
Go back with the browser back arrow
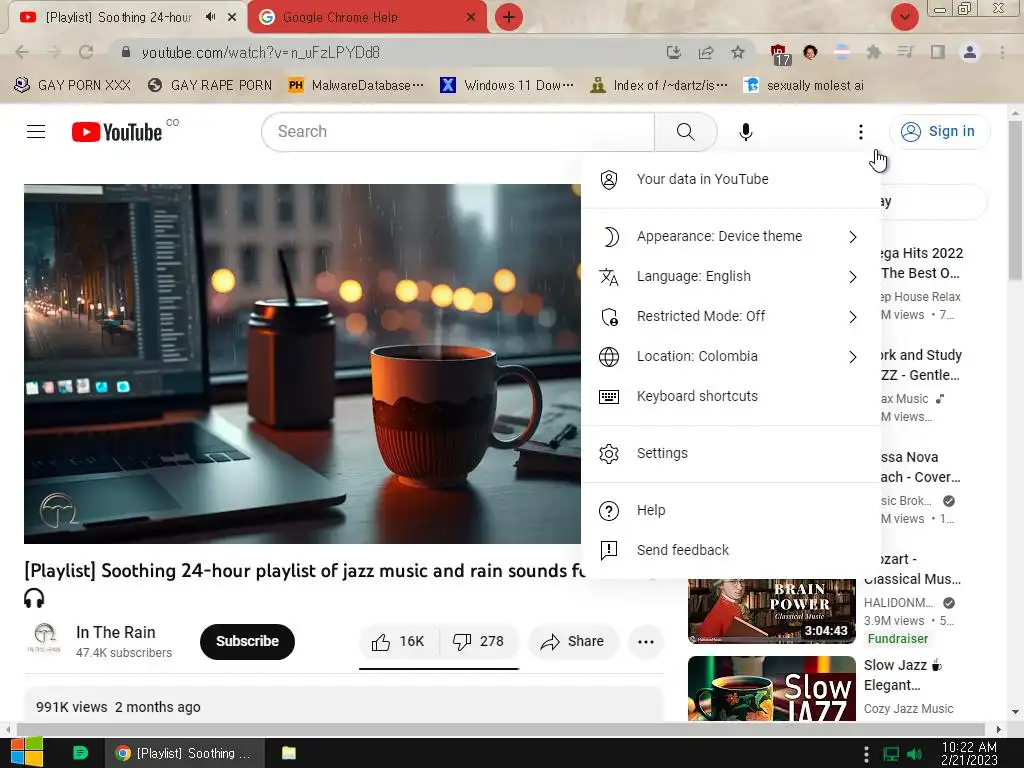point(22,52)
